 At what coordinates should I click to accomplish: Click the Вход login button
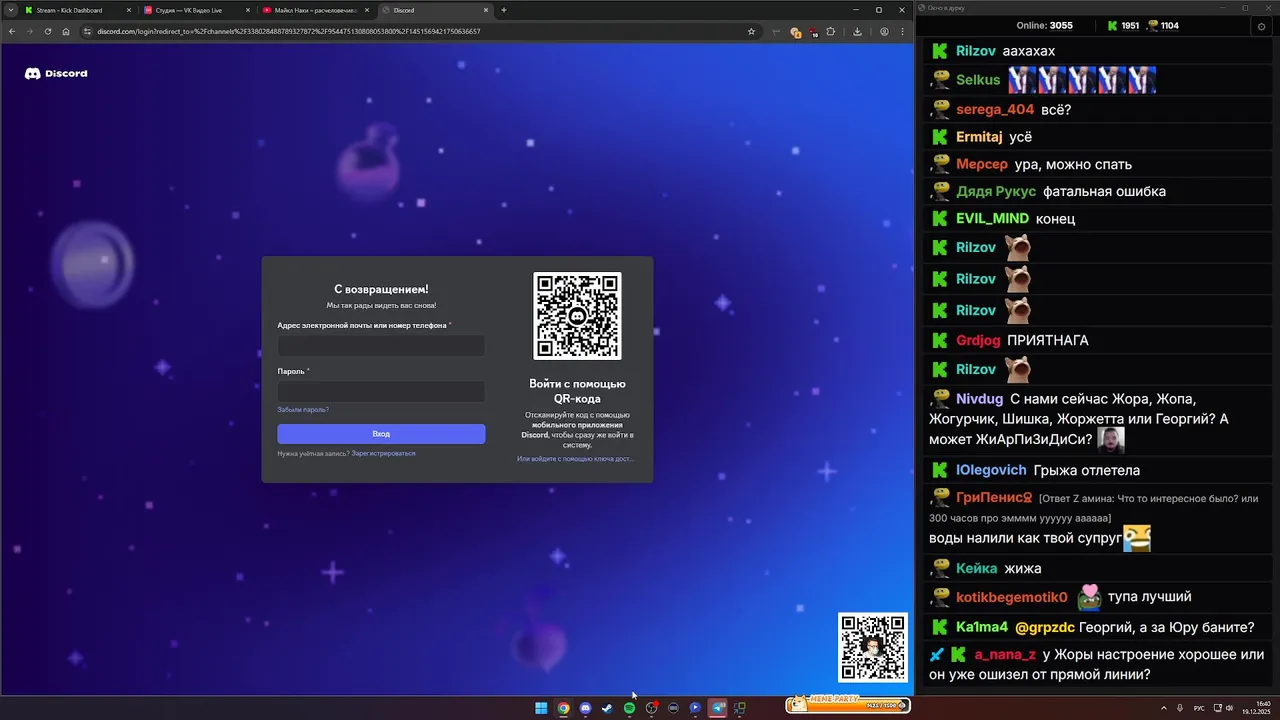381,434
